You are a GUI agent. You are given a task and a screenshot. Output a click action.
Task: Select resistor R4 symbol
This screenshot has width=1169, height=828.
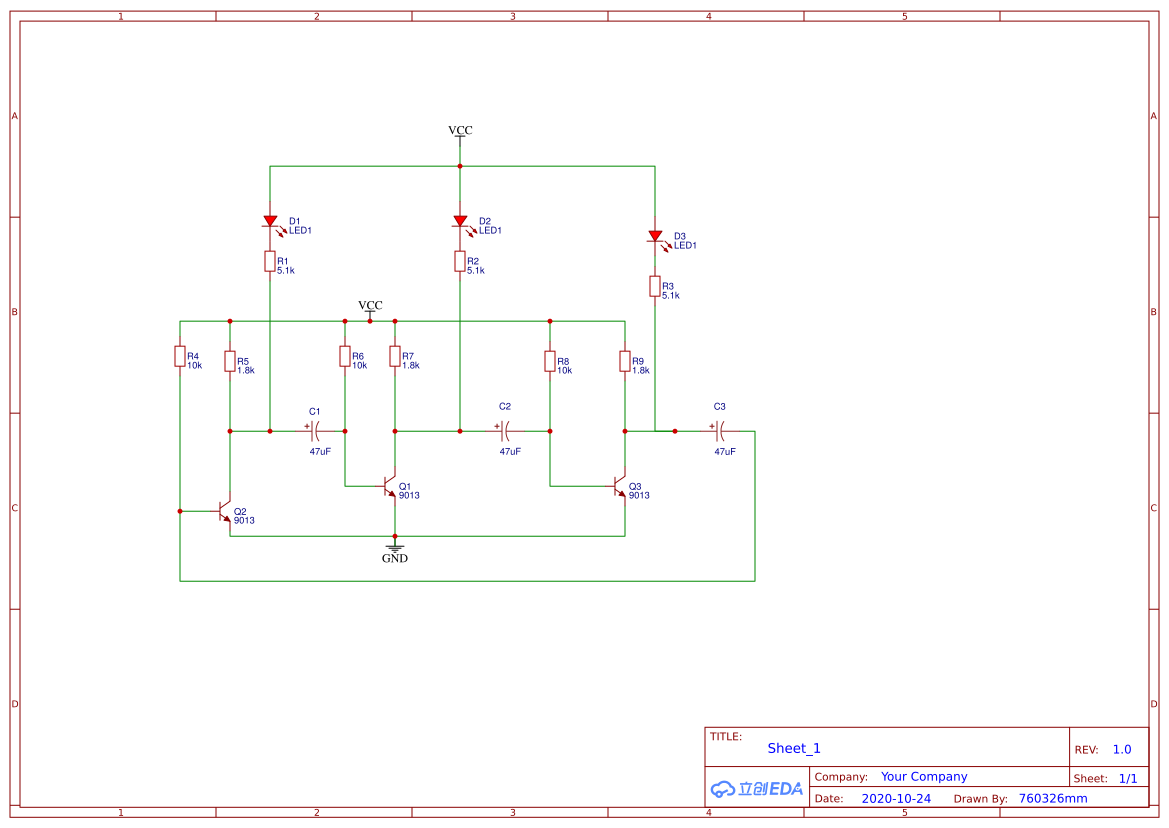coord(180,356)
